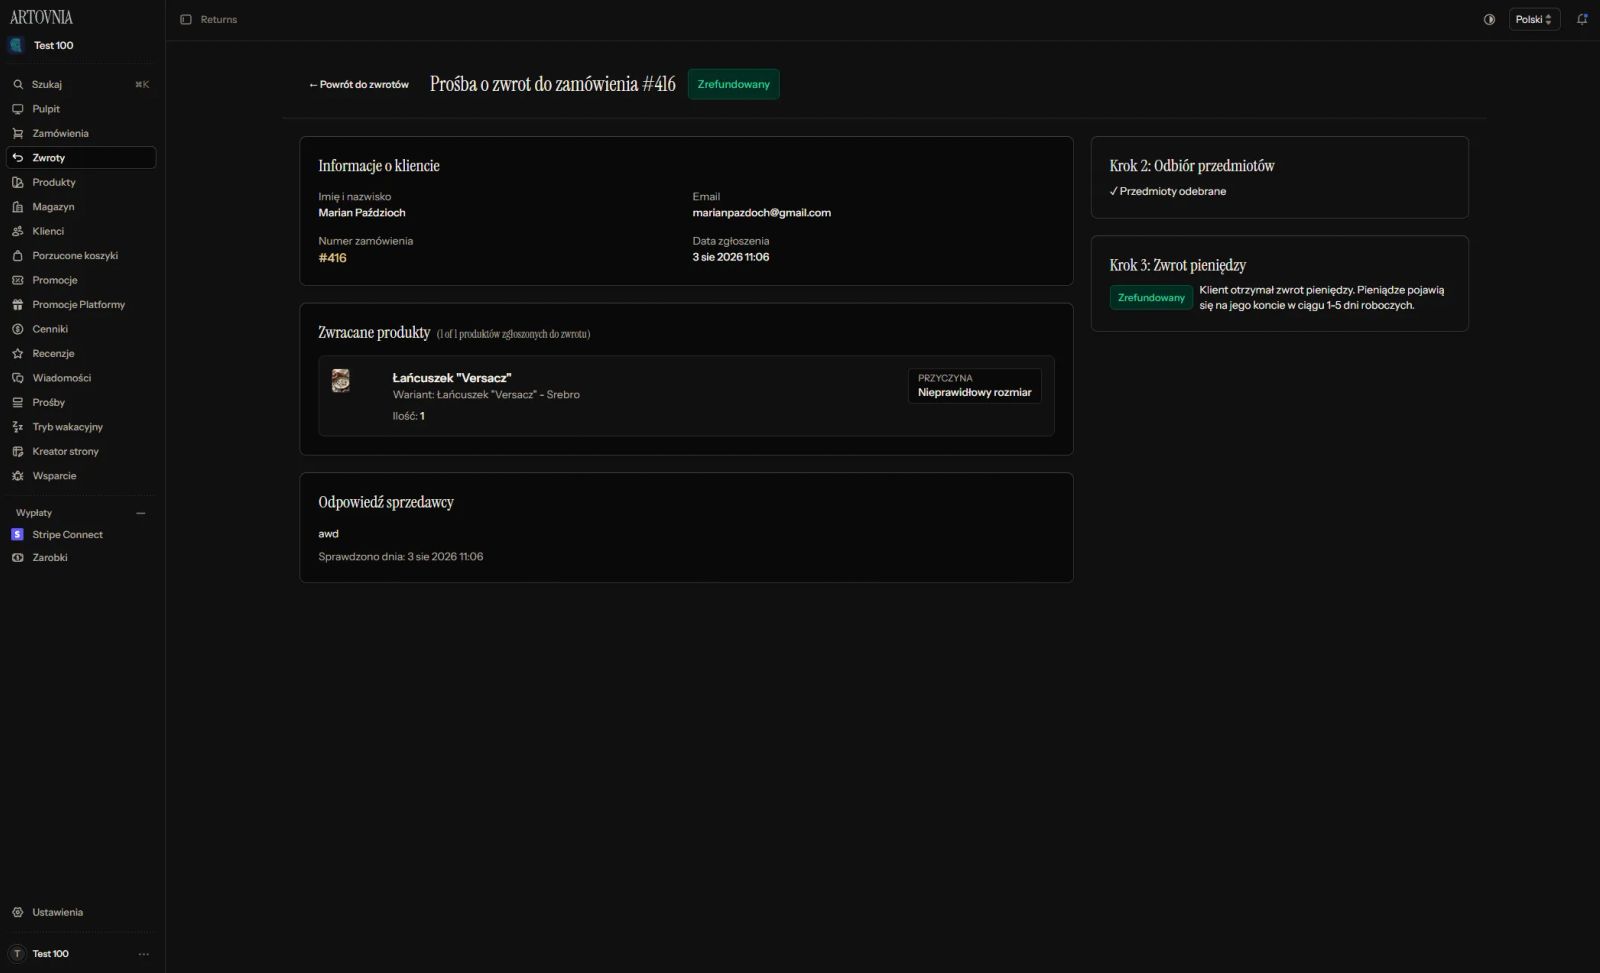Viewport: 1600px width, 973px height.
Task: Open Zamówienia in the sidebar
Action: tap(81, 133)
